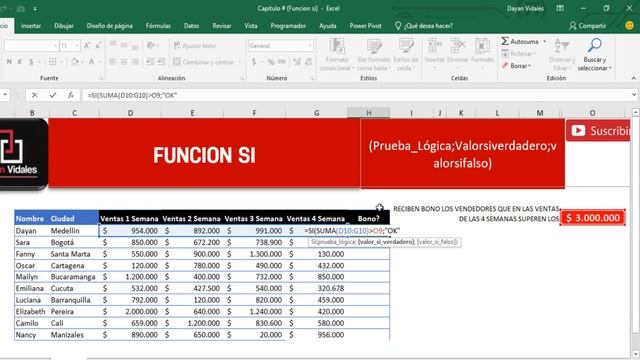Select the red $ 3.000.000 cell
Viewport: 640px width, 360px height.
click(593, 218)
